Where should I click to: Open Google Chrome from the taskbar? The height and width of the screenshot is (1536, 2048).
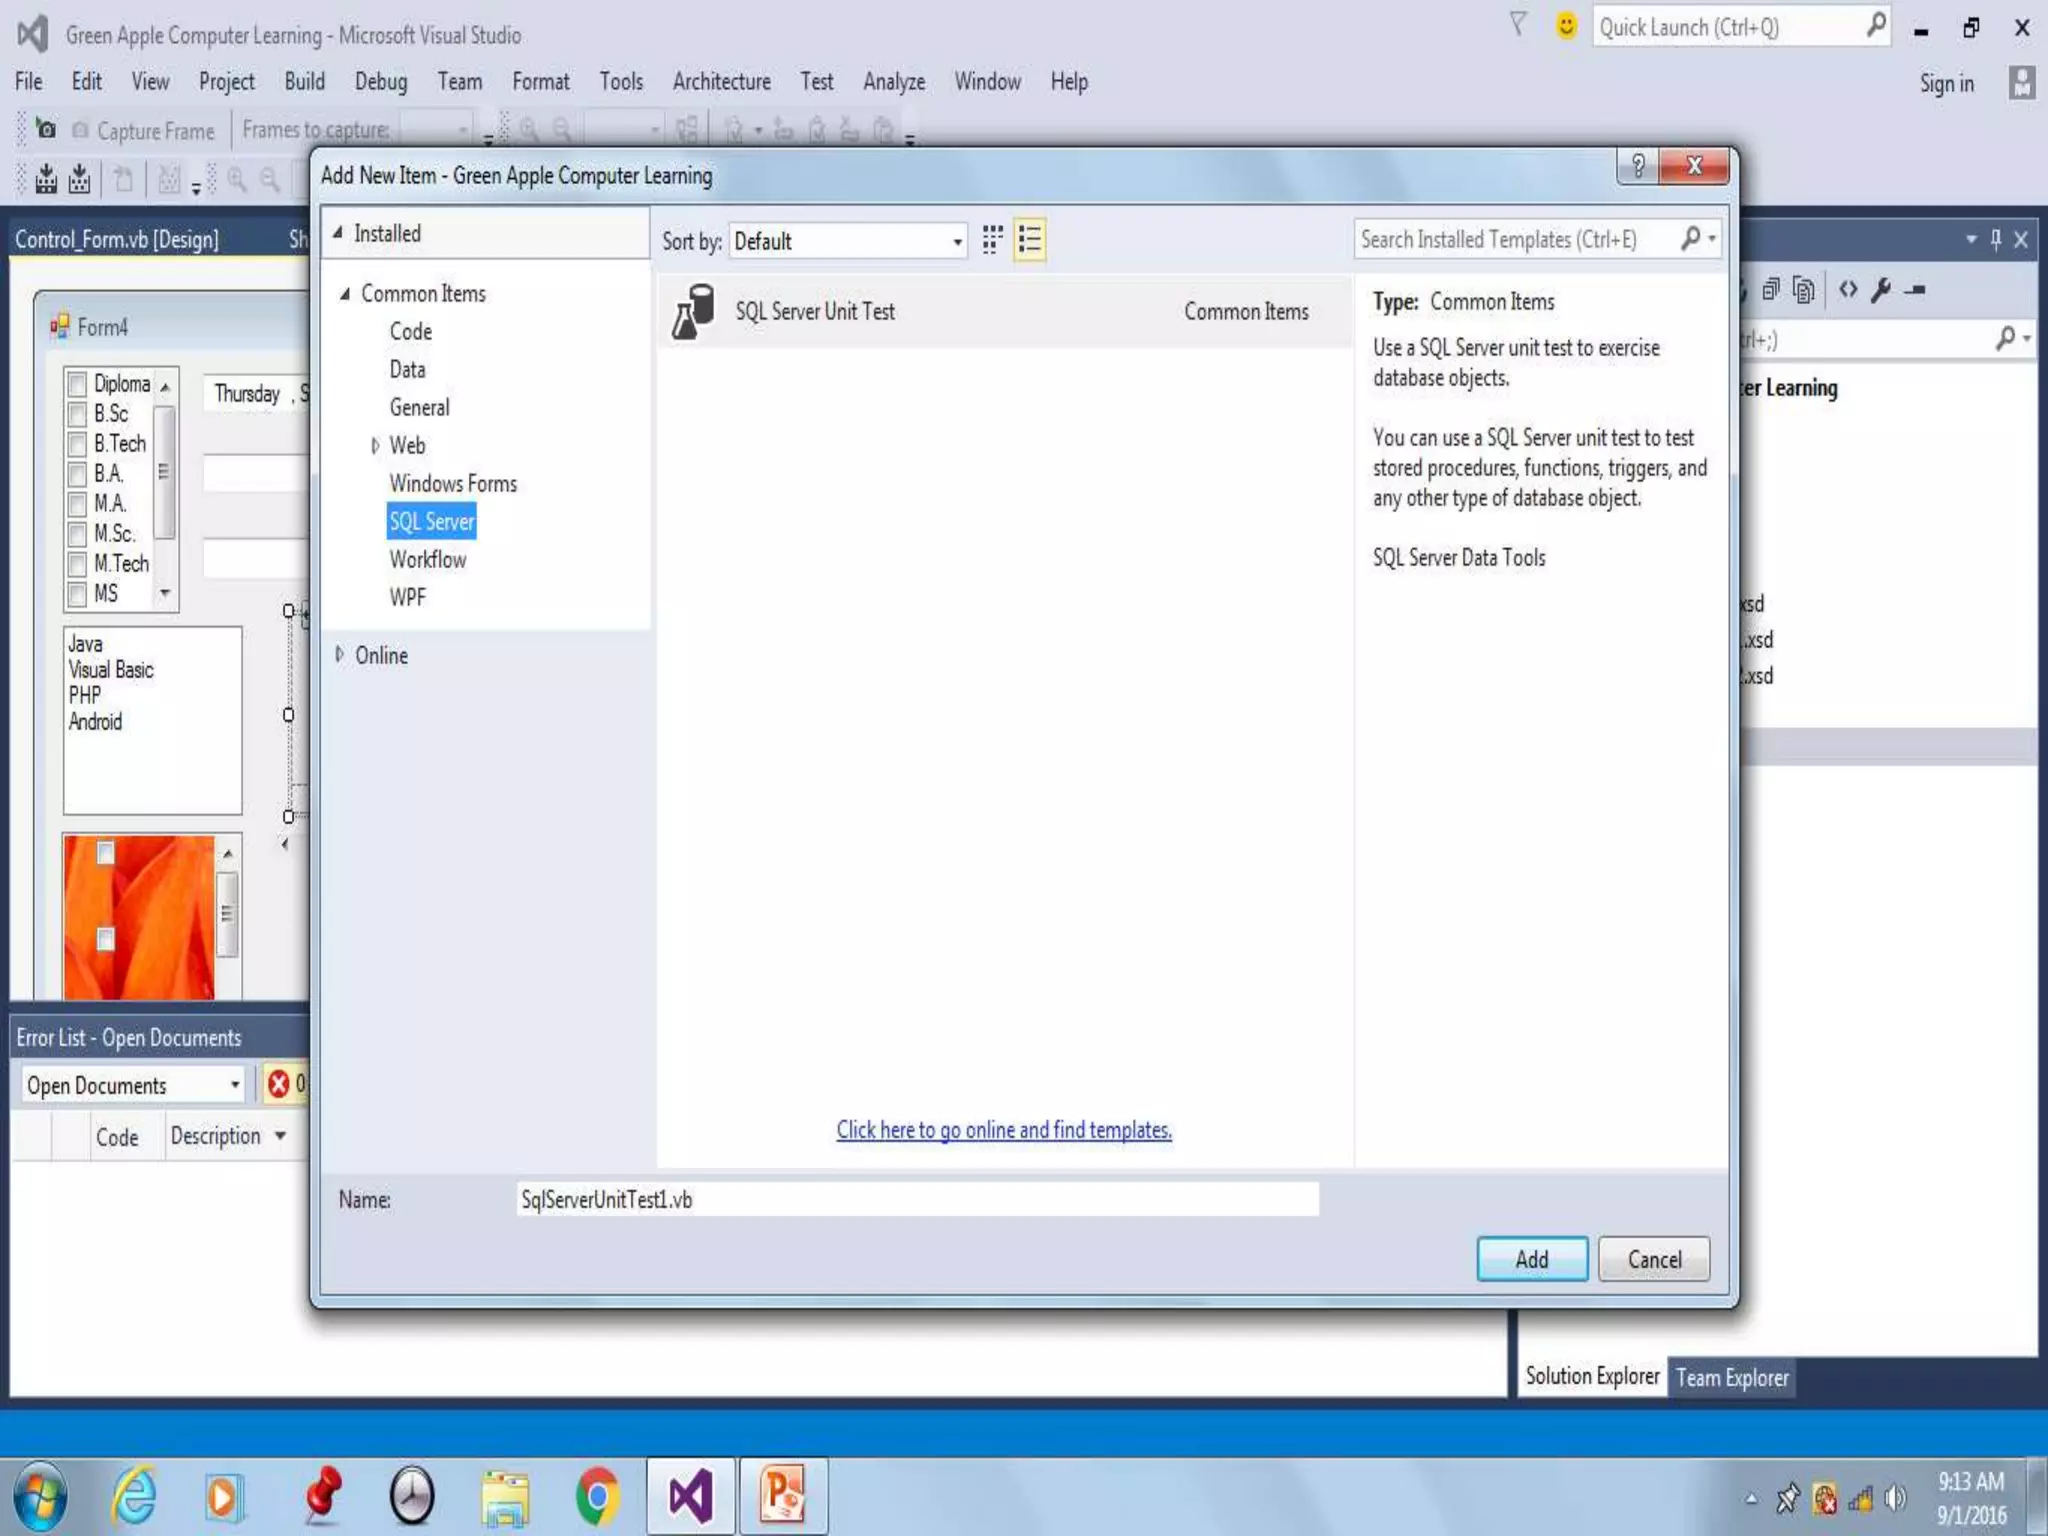(x=597, y=1496)
